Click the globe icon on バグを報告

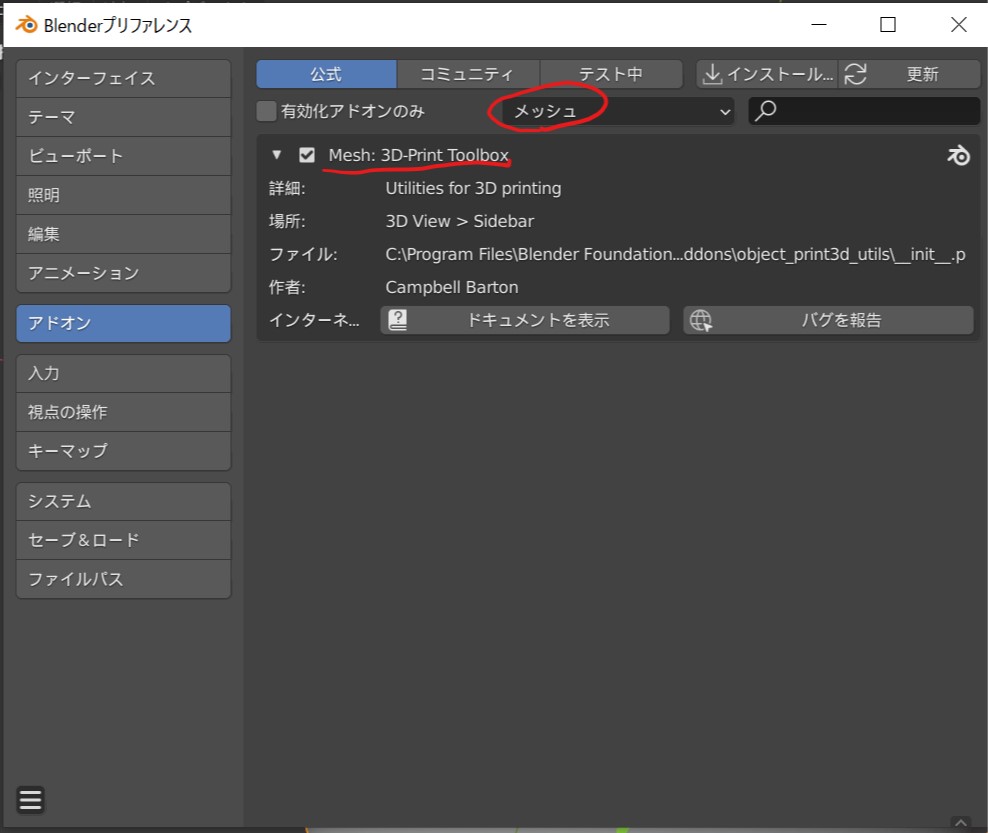click(700, 320)
